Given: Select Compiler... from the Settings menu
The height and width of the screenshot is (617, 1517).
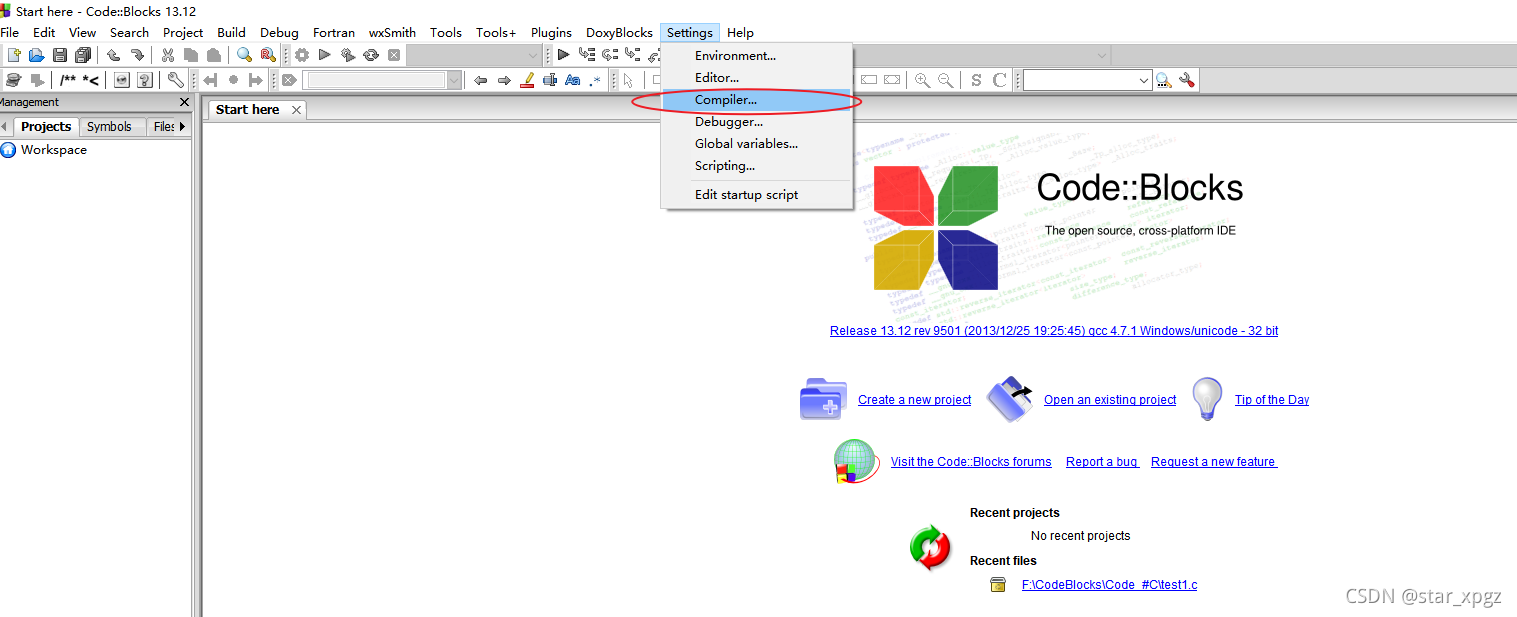Looking at the screenshot, I should 756,100.
